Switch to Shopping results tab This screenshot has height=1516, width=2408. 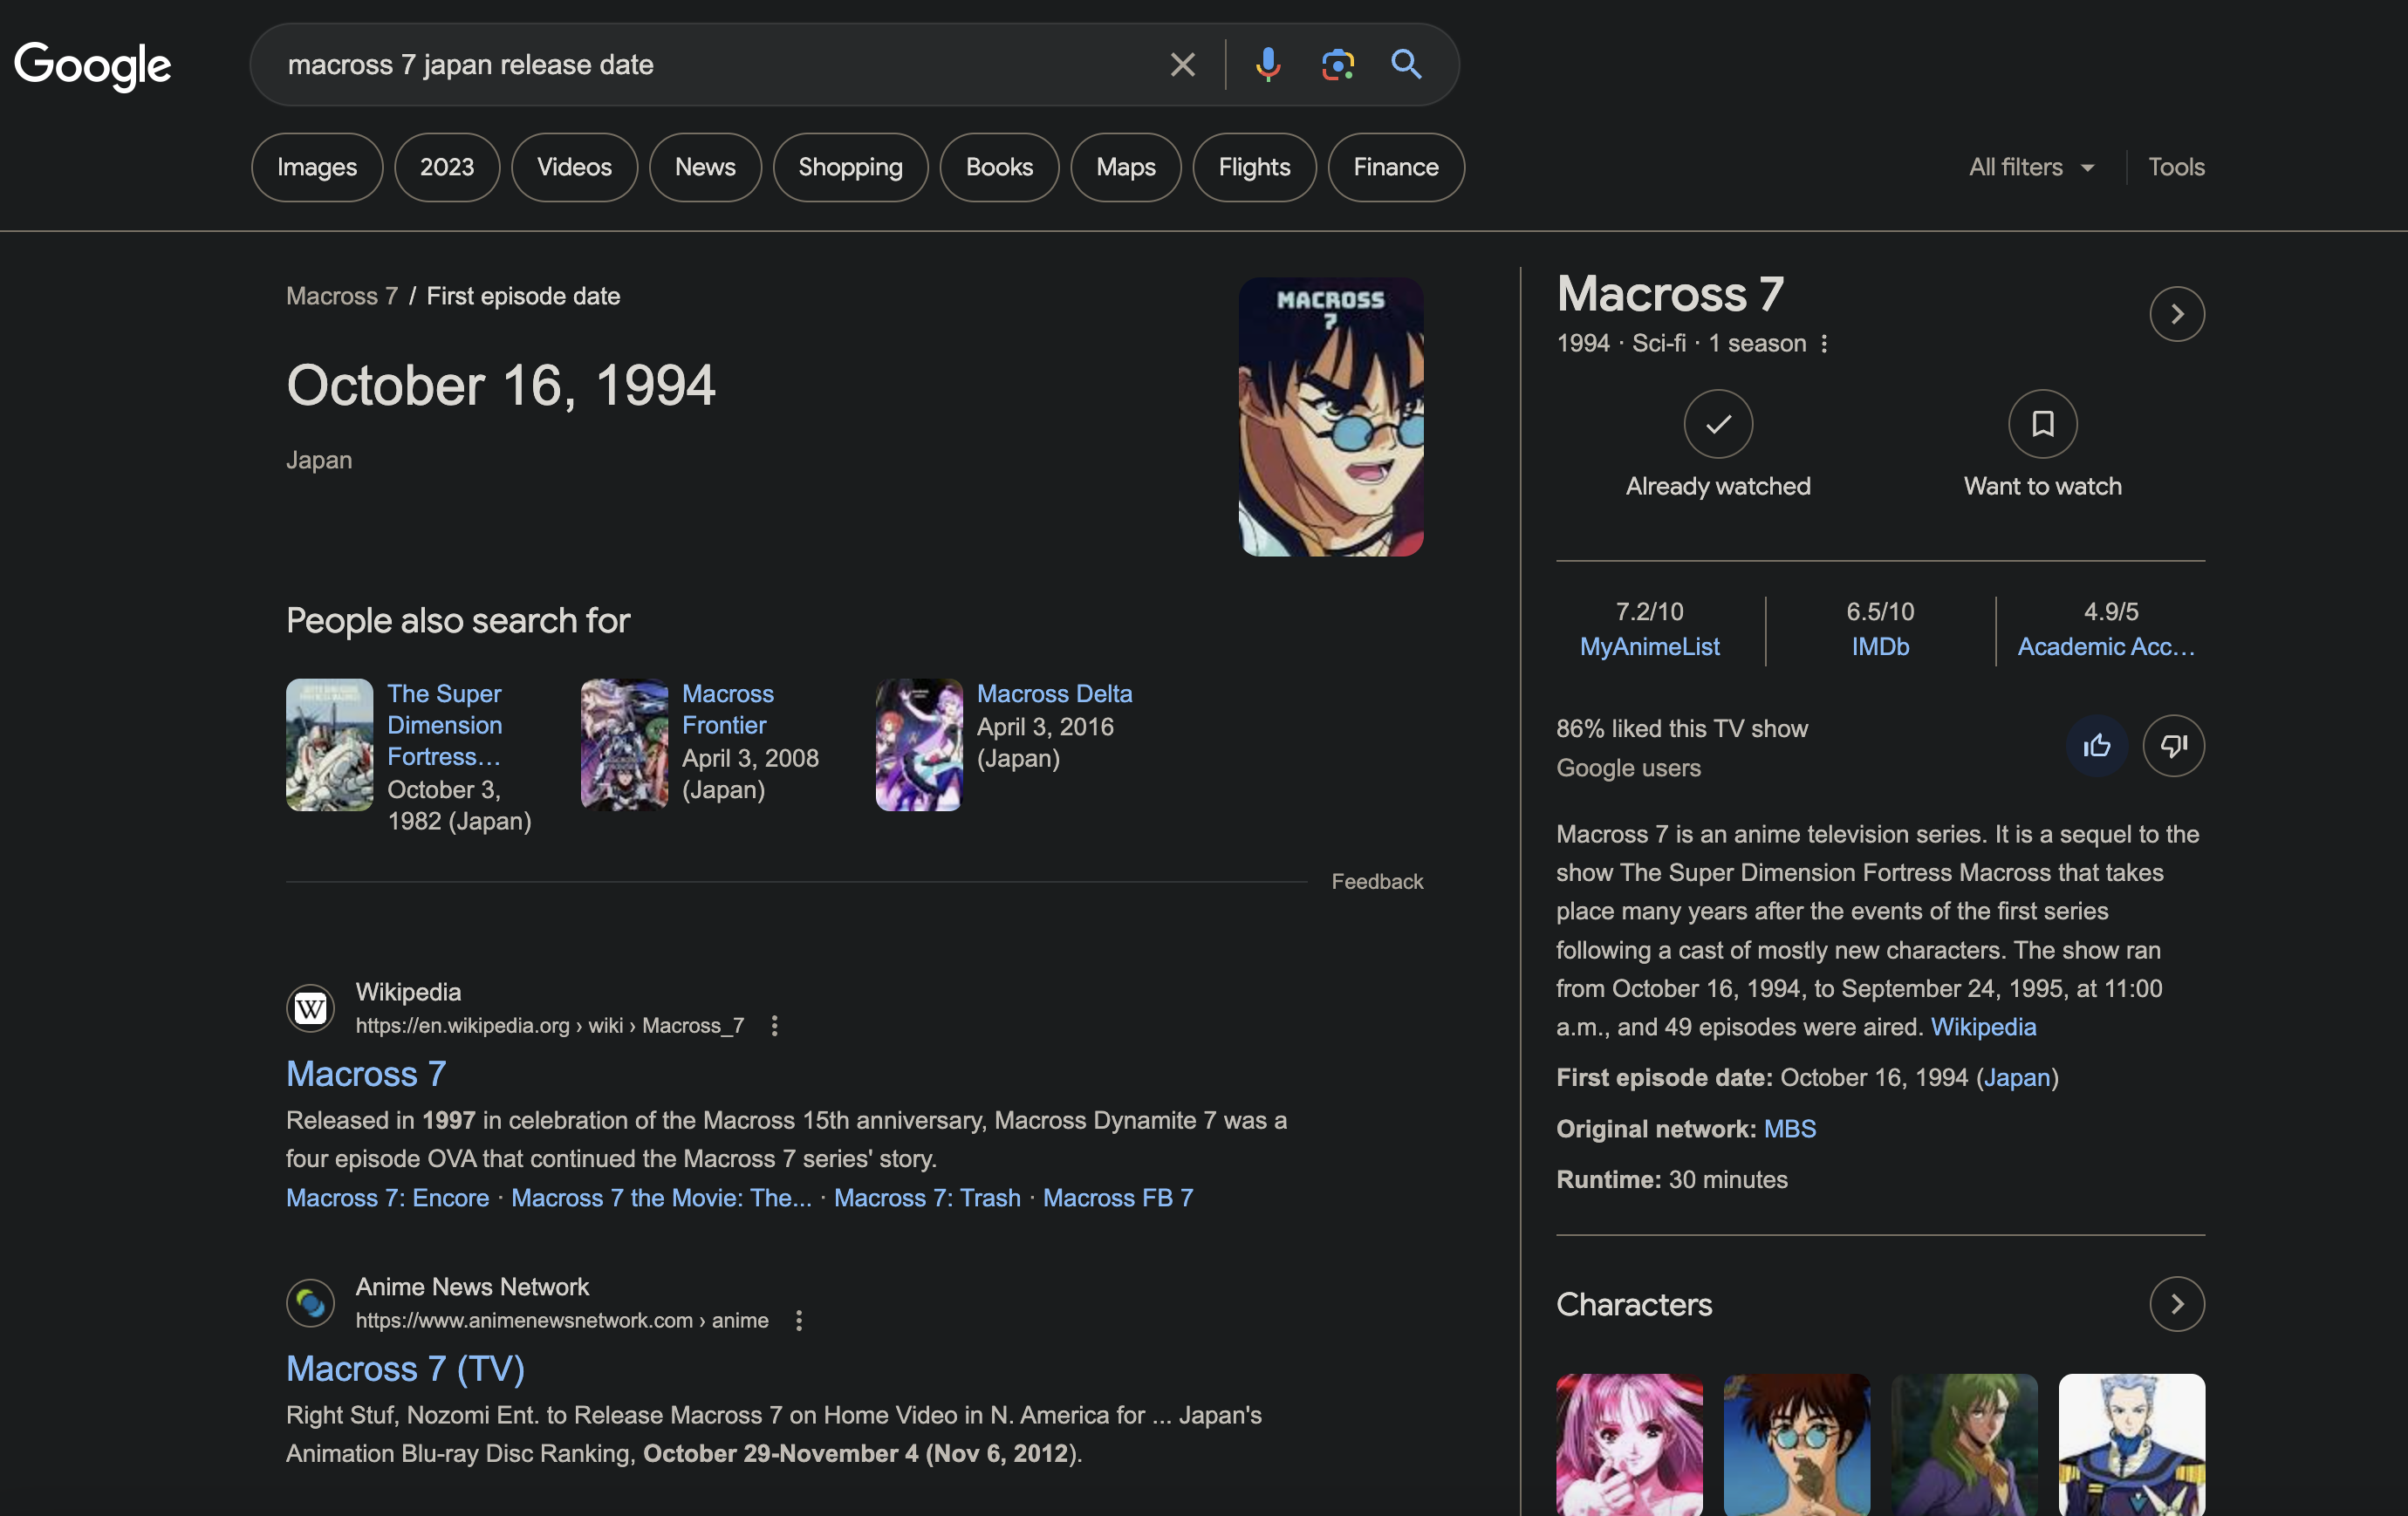pyautogui.click(x=850, y=167)
